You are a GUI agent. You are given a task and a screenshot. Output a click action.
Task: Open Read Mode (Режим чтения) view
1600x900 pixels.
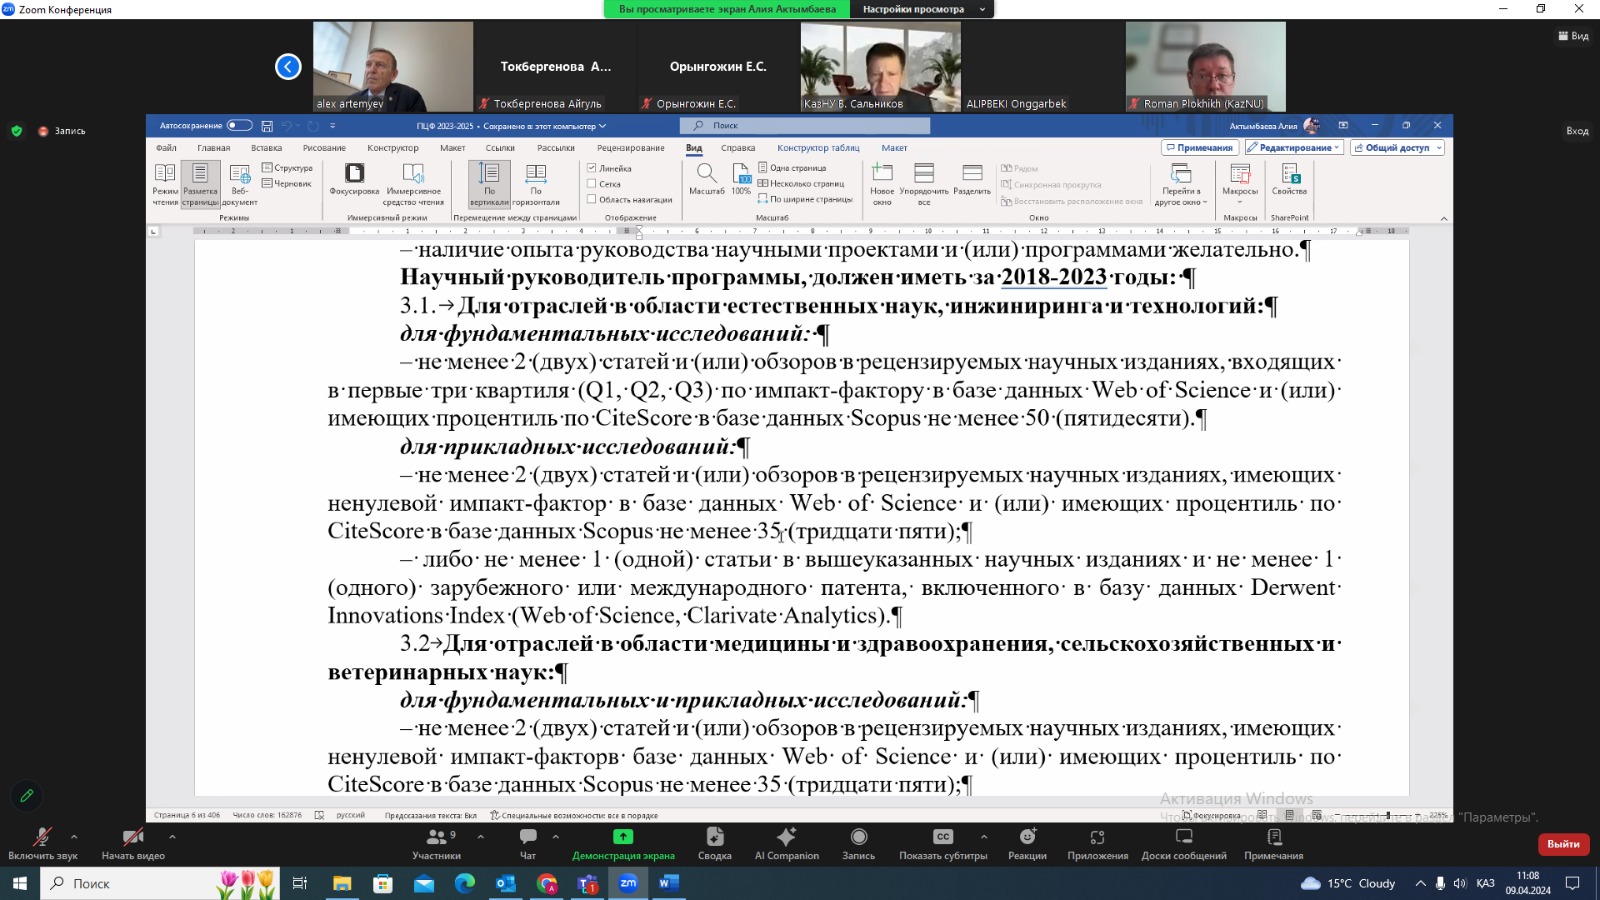point(165,184)
